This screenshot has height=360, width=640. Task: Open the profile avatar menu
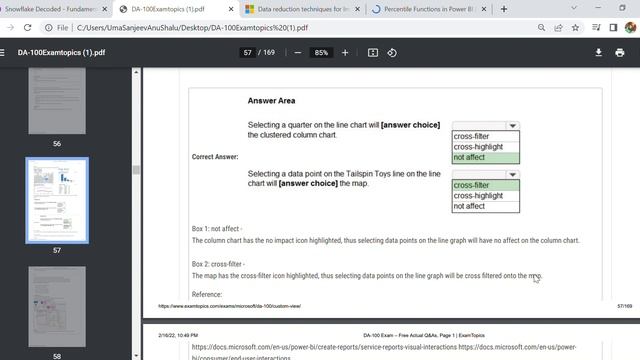coord(630,28)
